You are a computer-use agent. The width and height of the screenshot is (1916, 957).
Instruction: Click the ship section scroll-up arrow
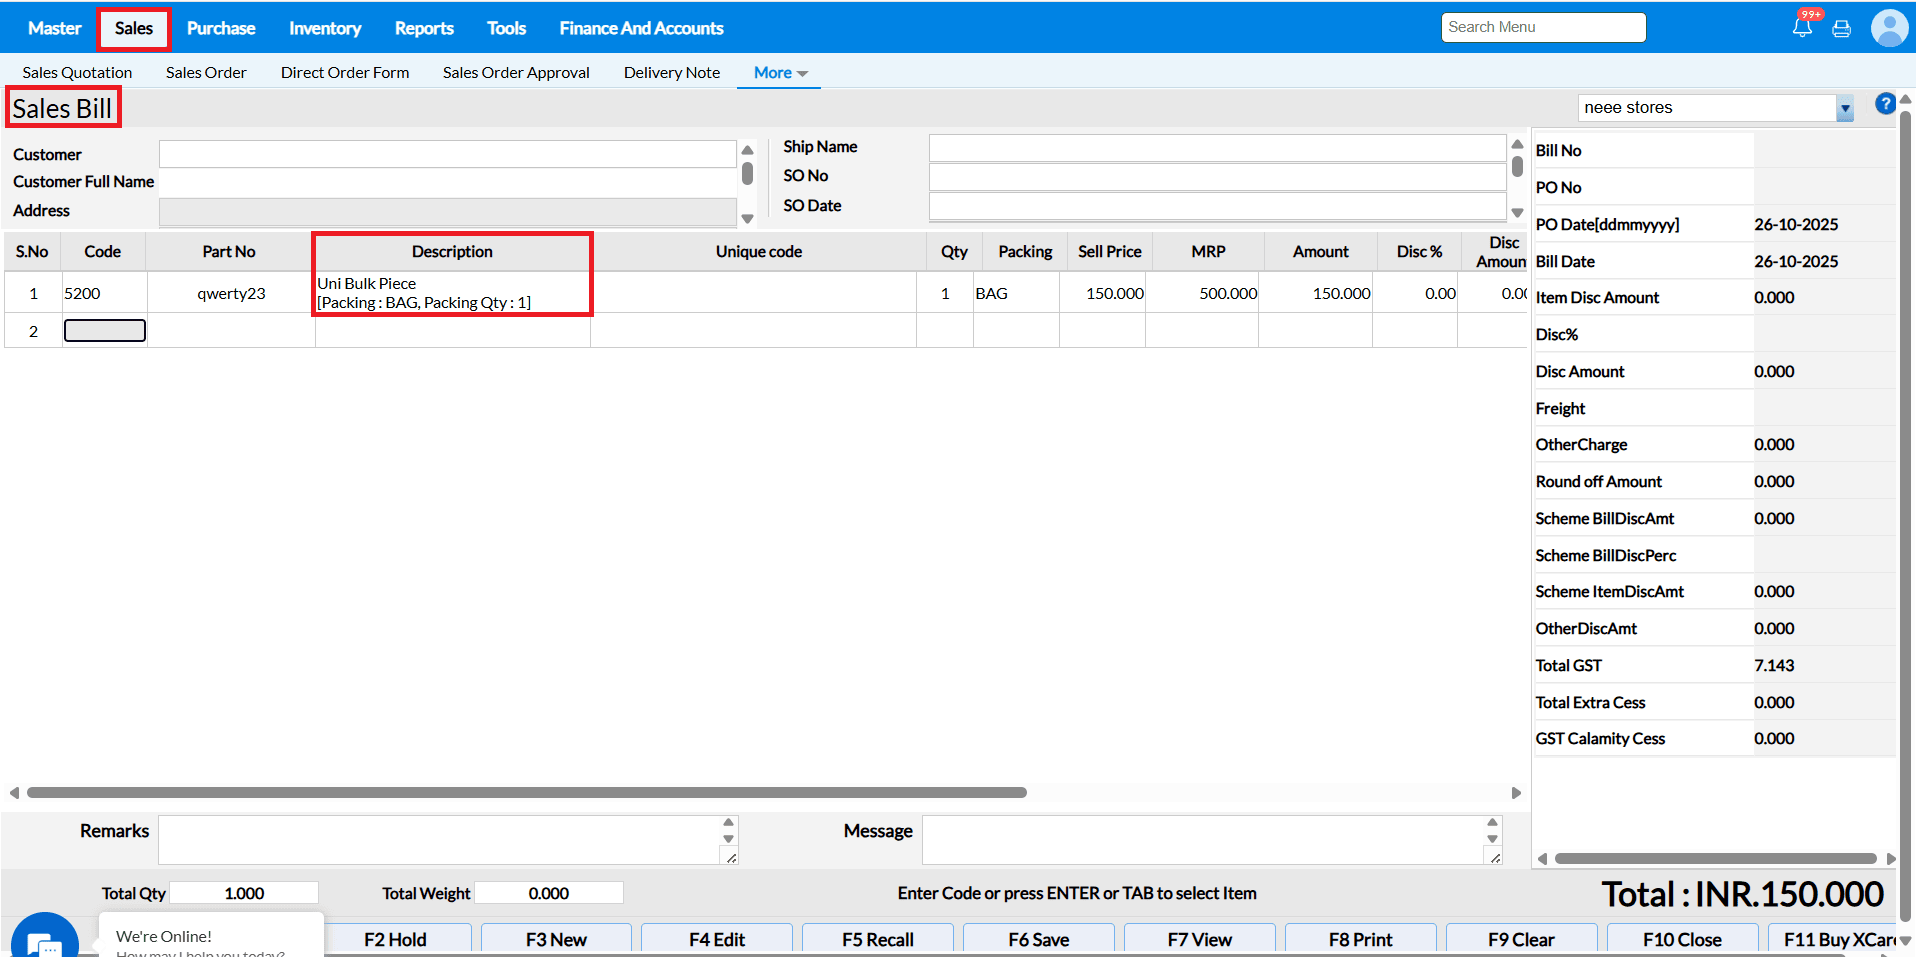click(1517, 144)
